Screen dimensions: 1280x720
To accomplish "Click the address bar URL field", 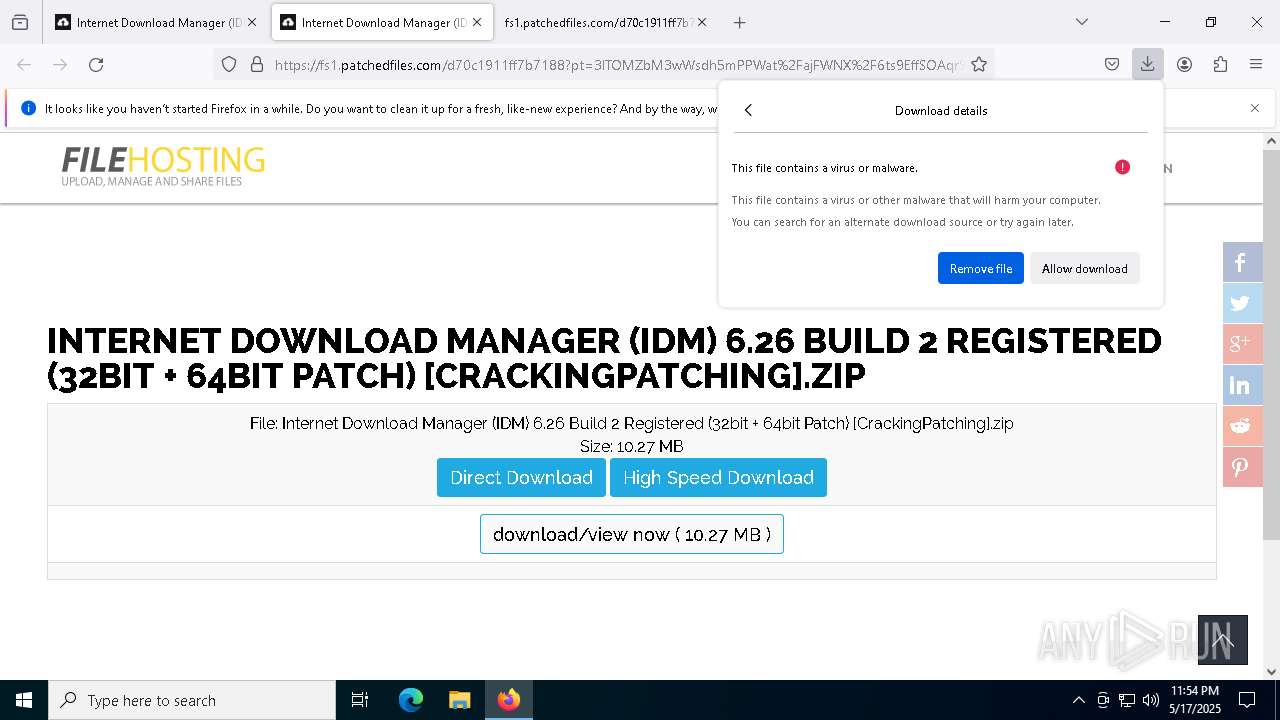I will (615, 64).
